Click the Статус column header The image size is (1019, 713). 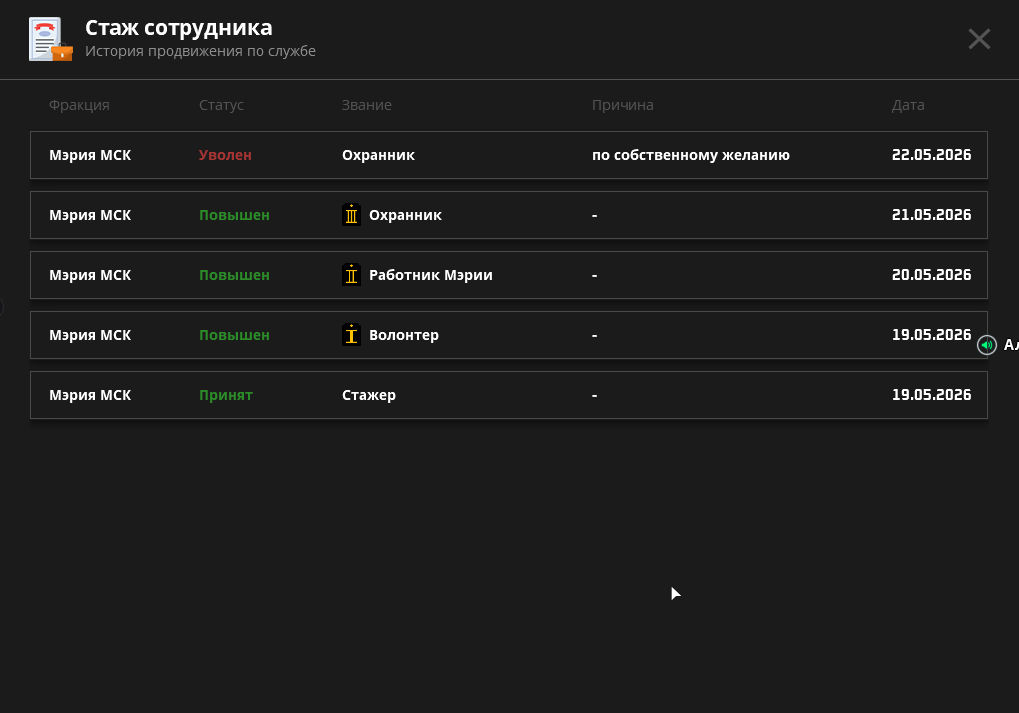click(221, 105)
